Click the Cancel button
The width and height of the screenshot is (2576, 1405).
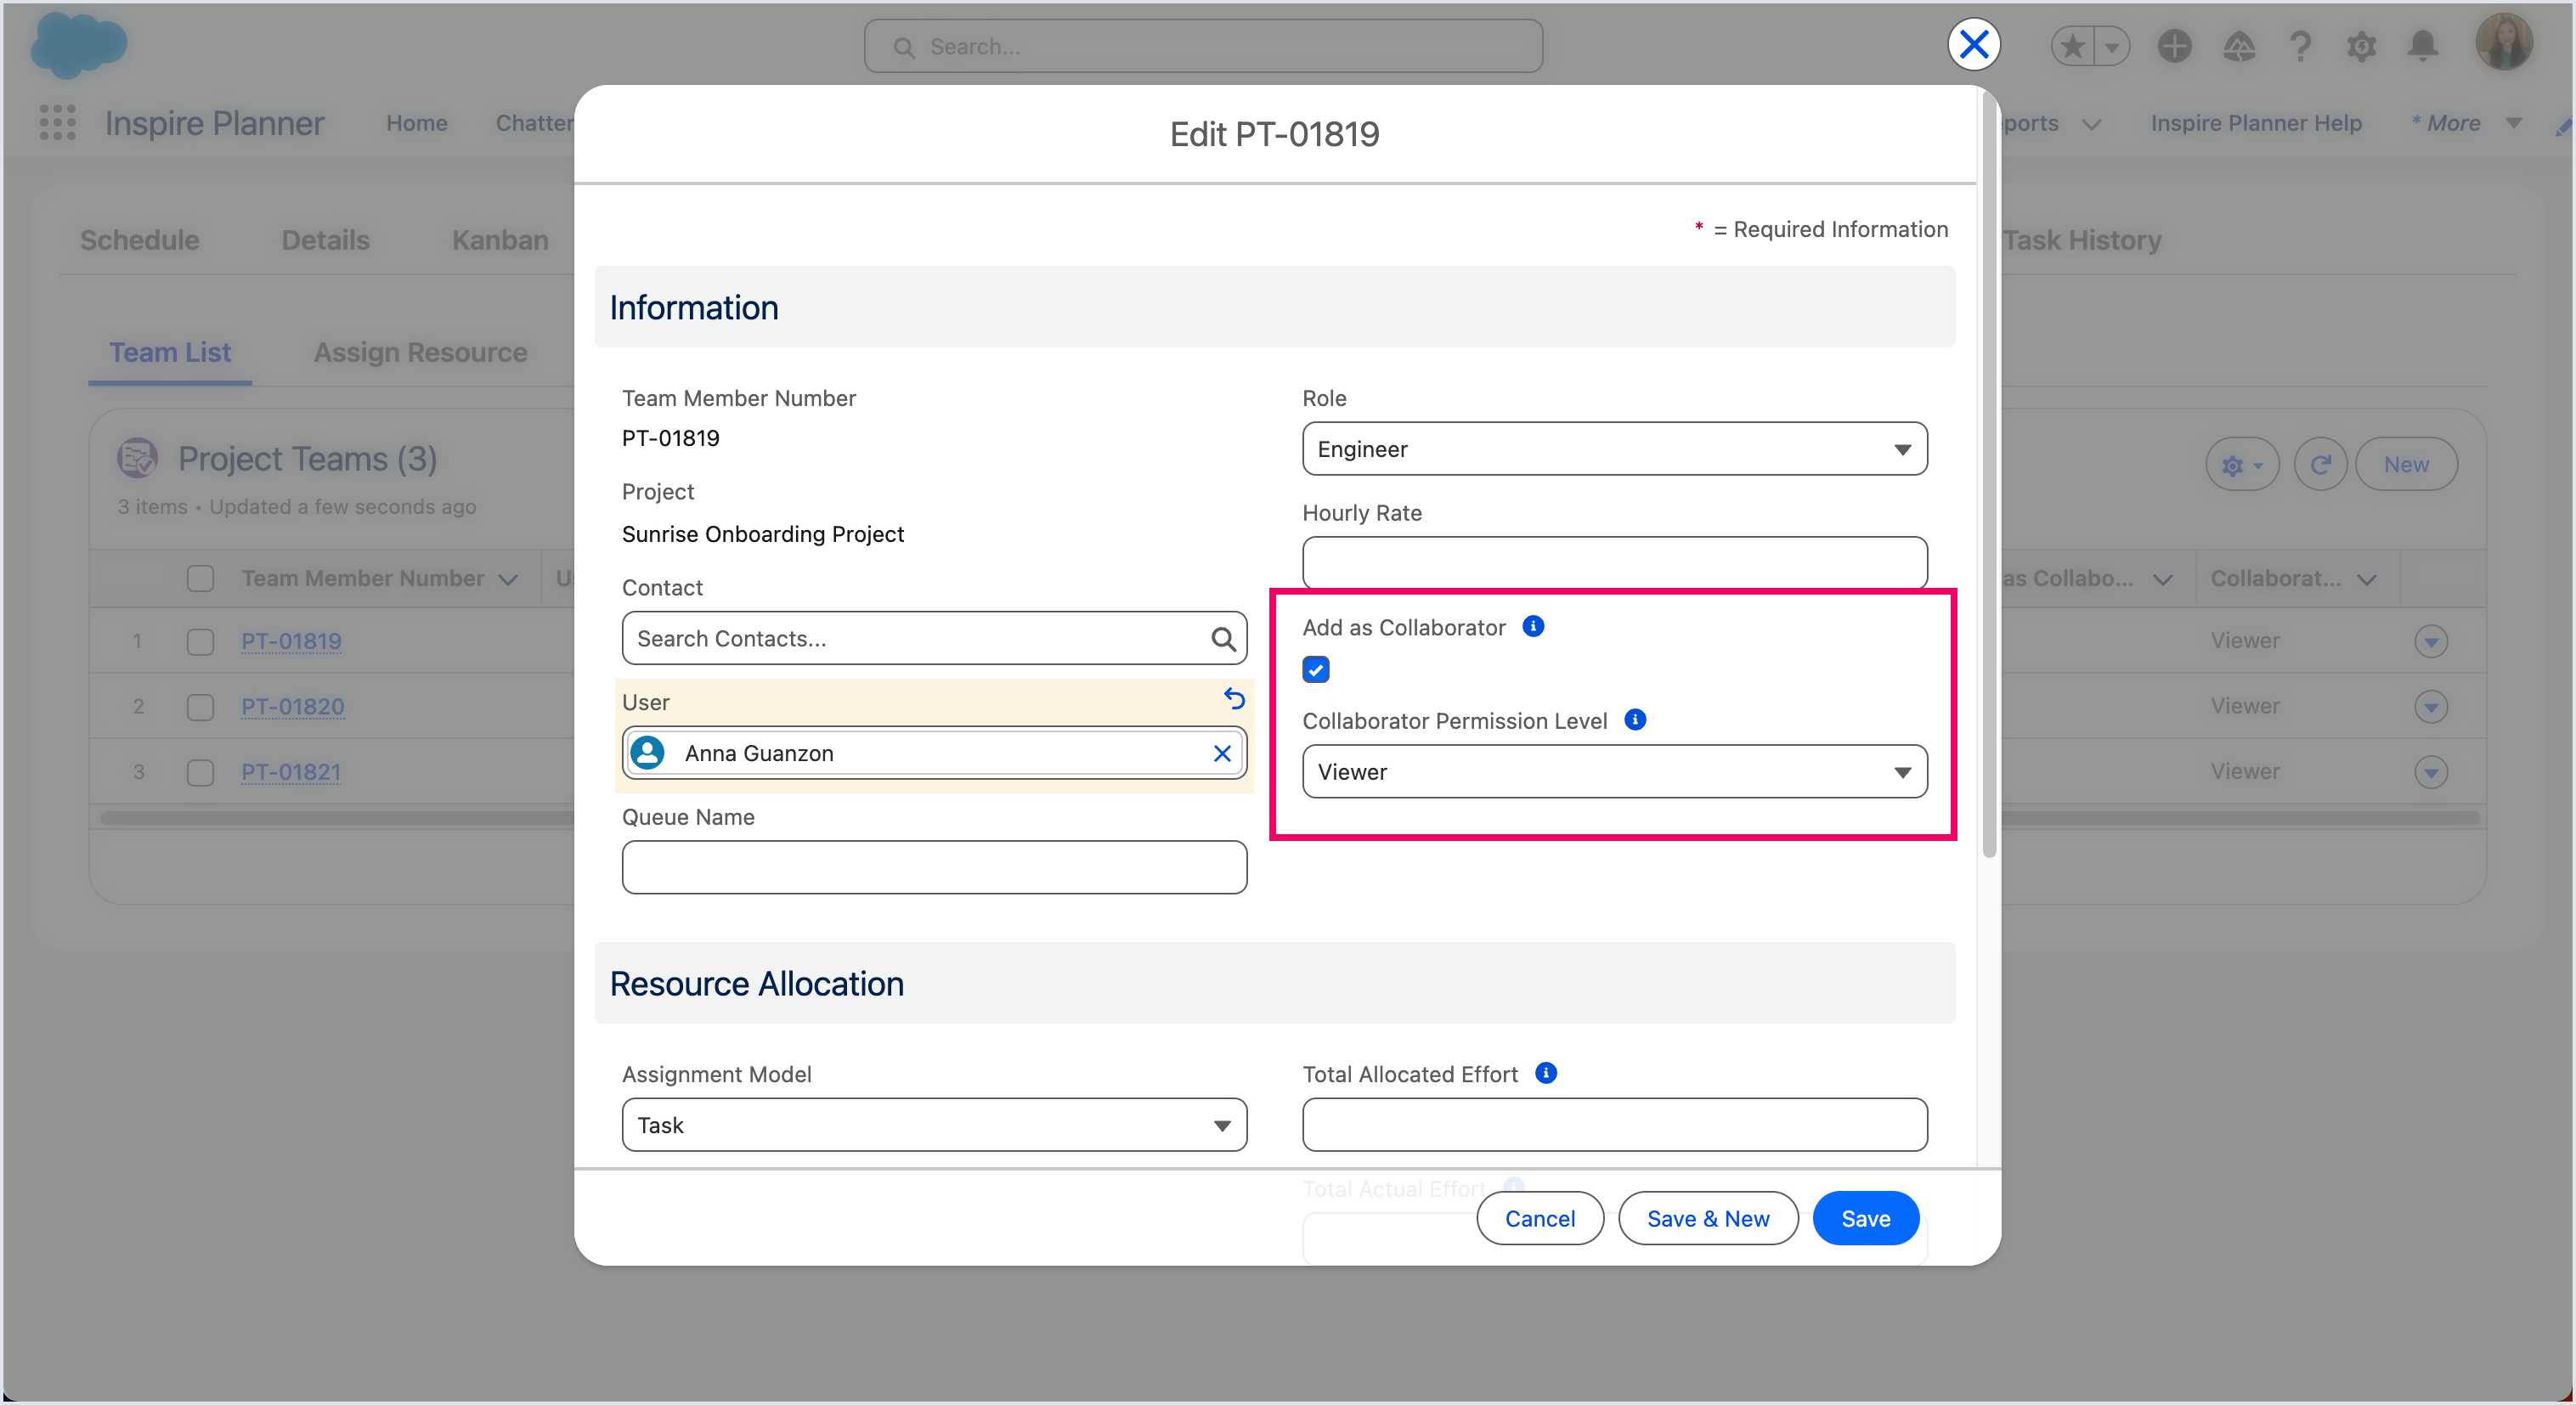click(1539, 1217)
